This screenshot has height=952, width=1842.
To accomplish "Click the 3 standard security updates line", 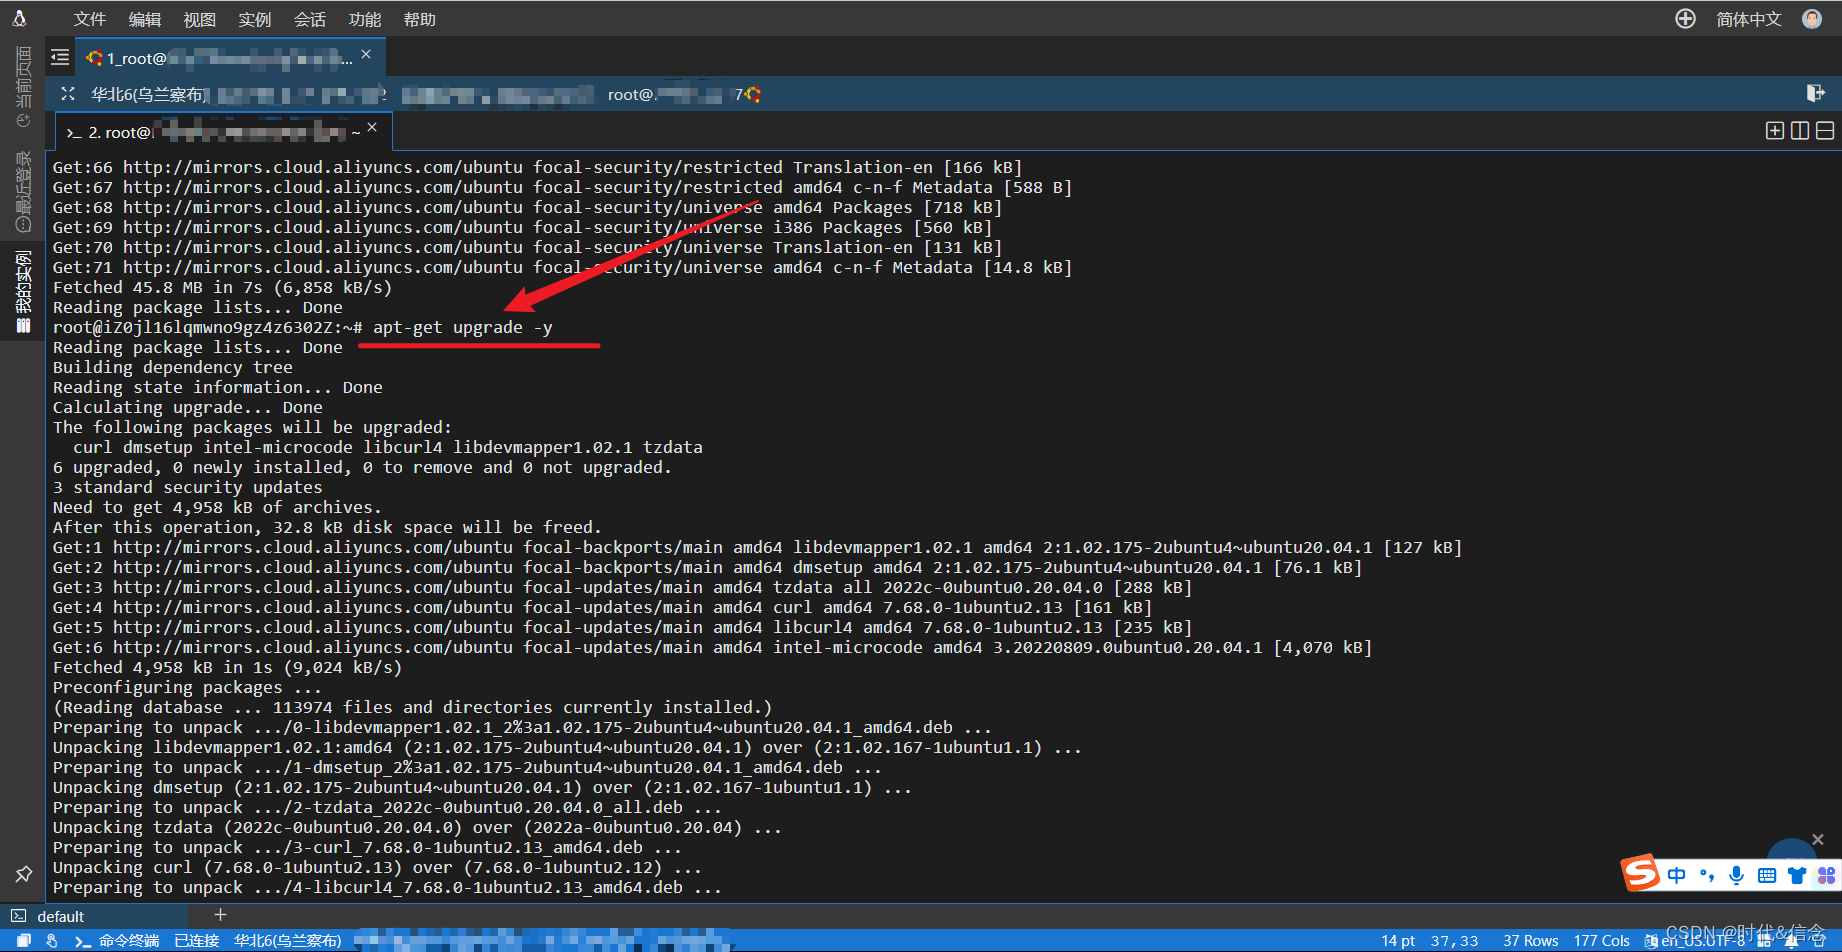I will [x=187, y=487].
